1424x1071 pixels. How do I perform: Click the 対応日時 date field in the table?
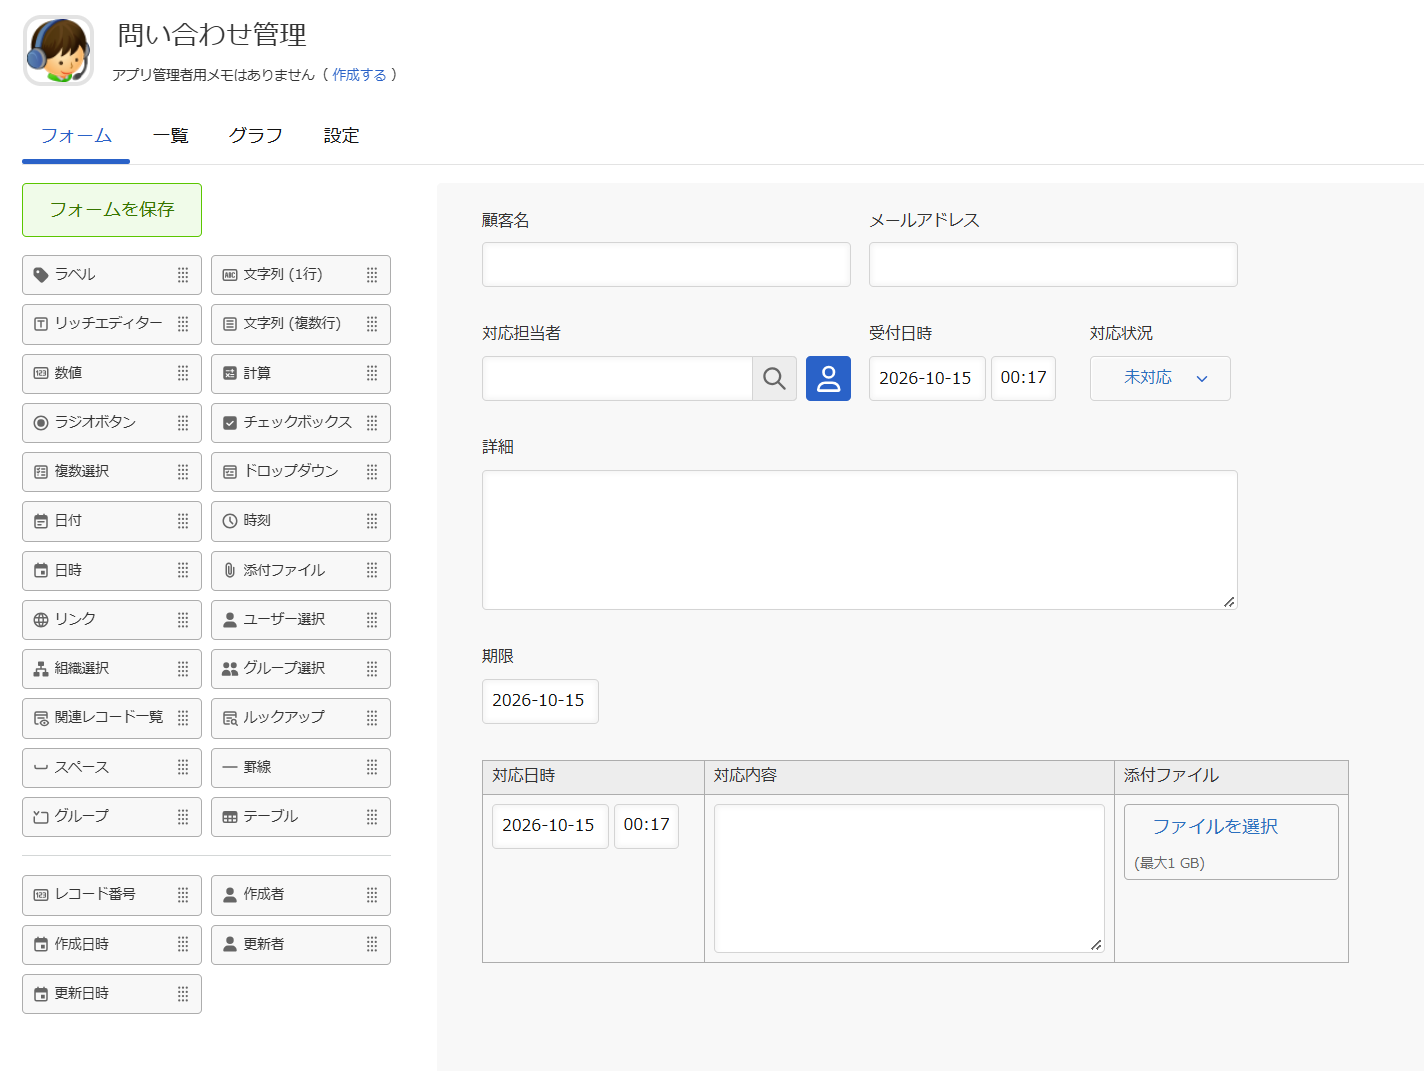(550, 826)
